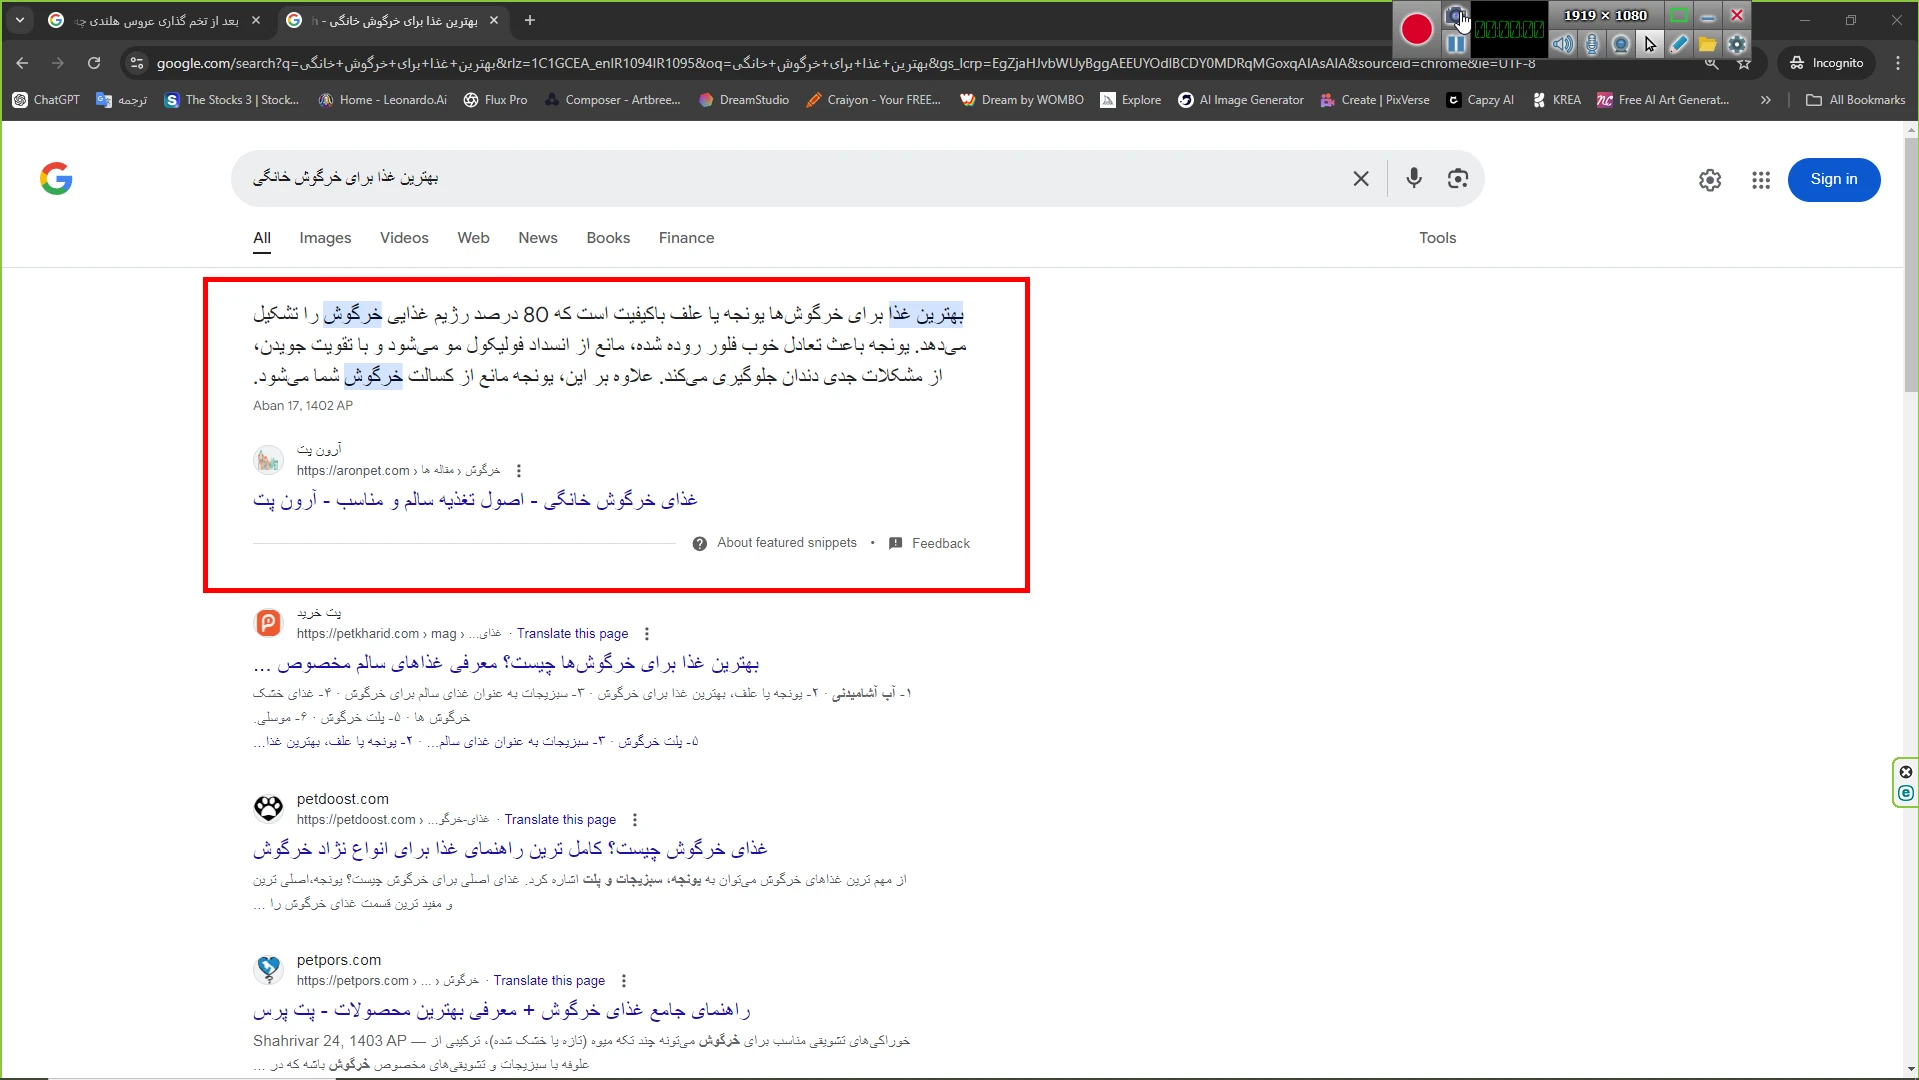Open more options for aronpet.com result
The height and width of the screenshot is (1080, 1919).
[518, 471]
